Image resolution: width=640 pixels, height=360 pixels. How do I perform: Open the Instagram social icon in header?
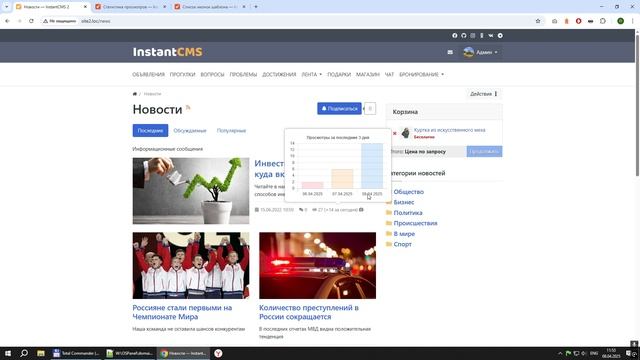pos(473,36)
